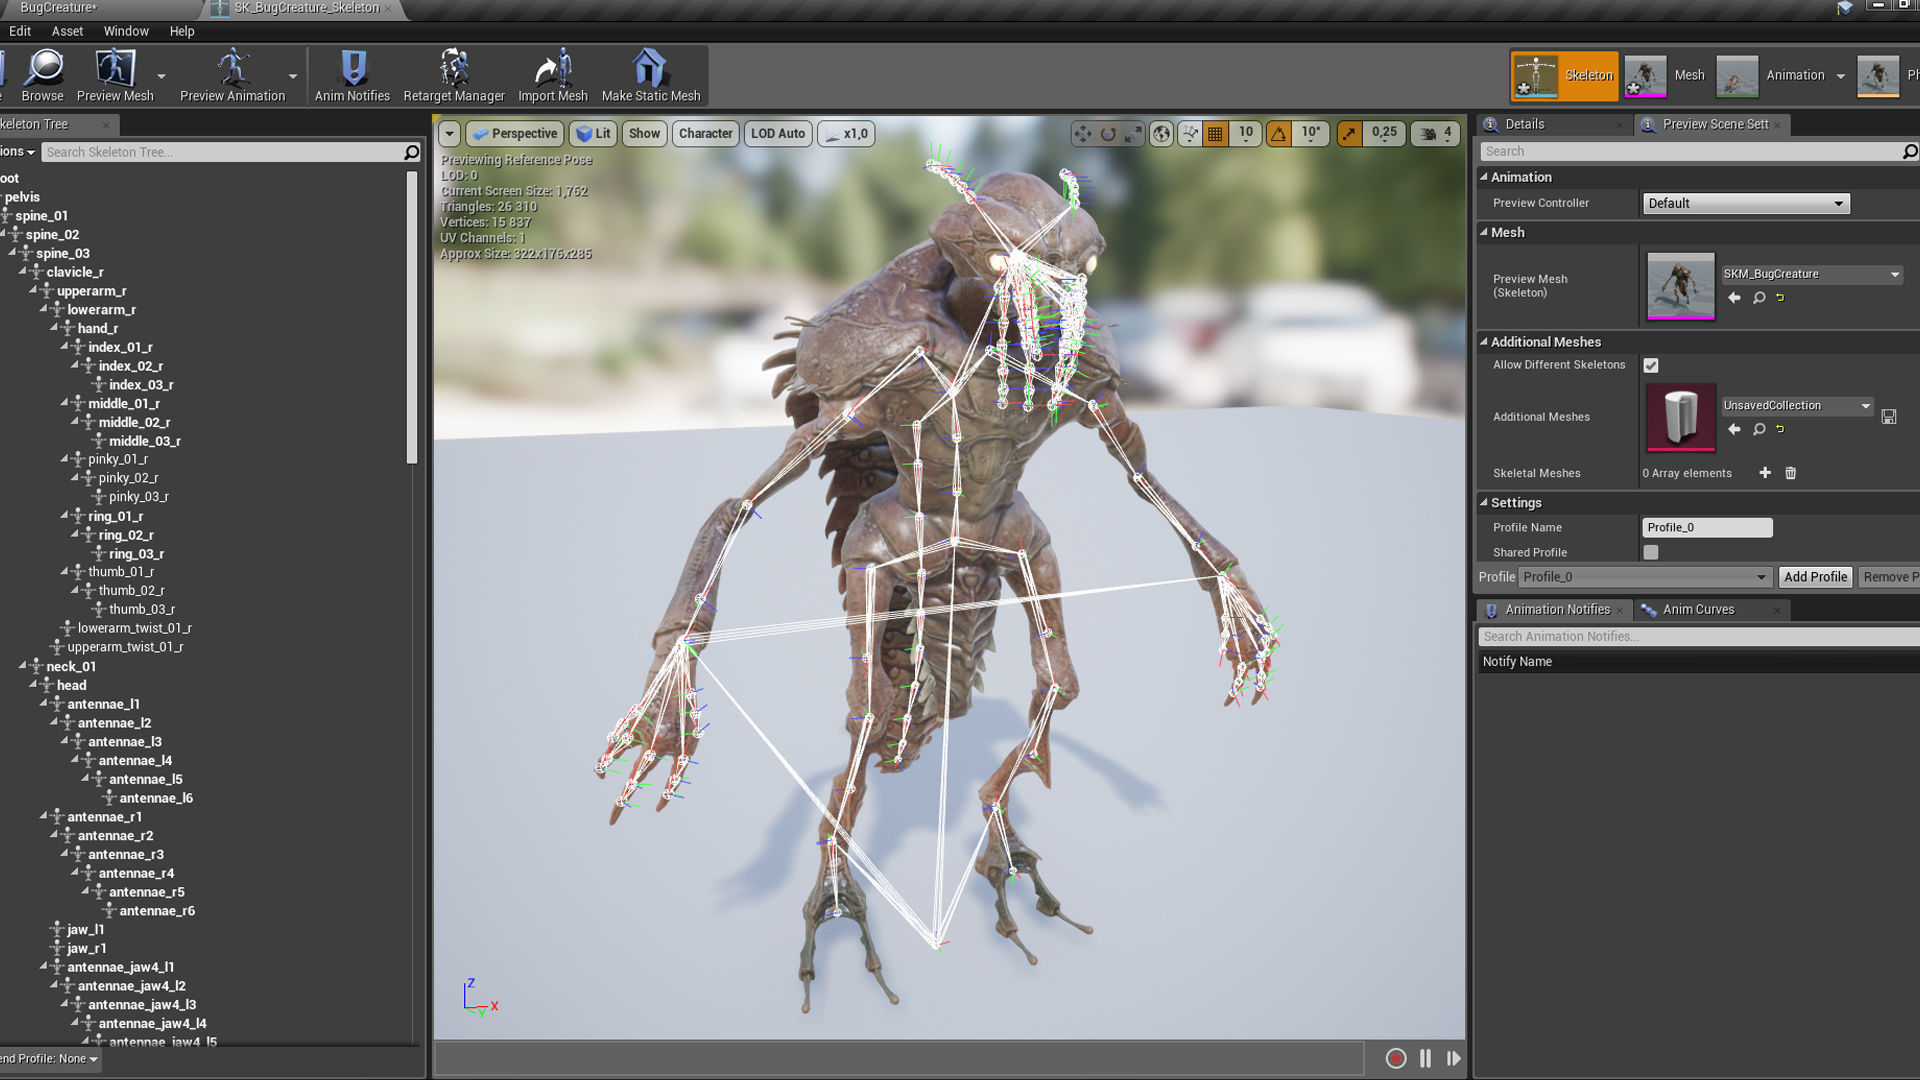1920x1080 pixels.
Task: Browse to SKM_BugCreature with magnifier icon
Action: point(1759,298)
